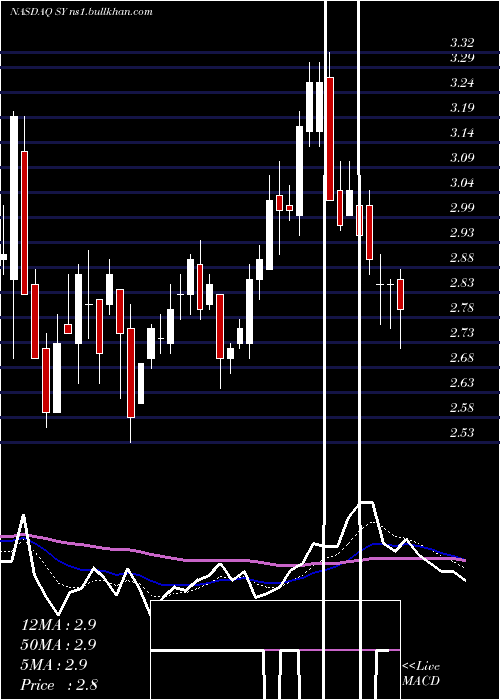Click the 3.32 price axis label
This screenshot has height=700, width=500.
[x=462, y=43]
